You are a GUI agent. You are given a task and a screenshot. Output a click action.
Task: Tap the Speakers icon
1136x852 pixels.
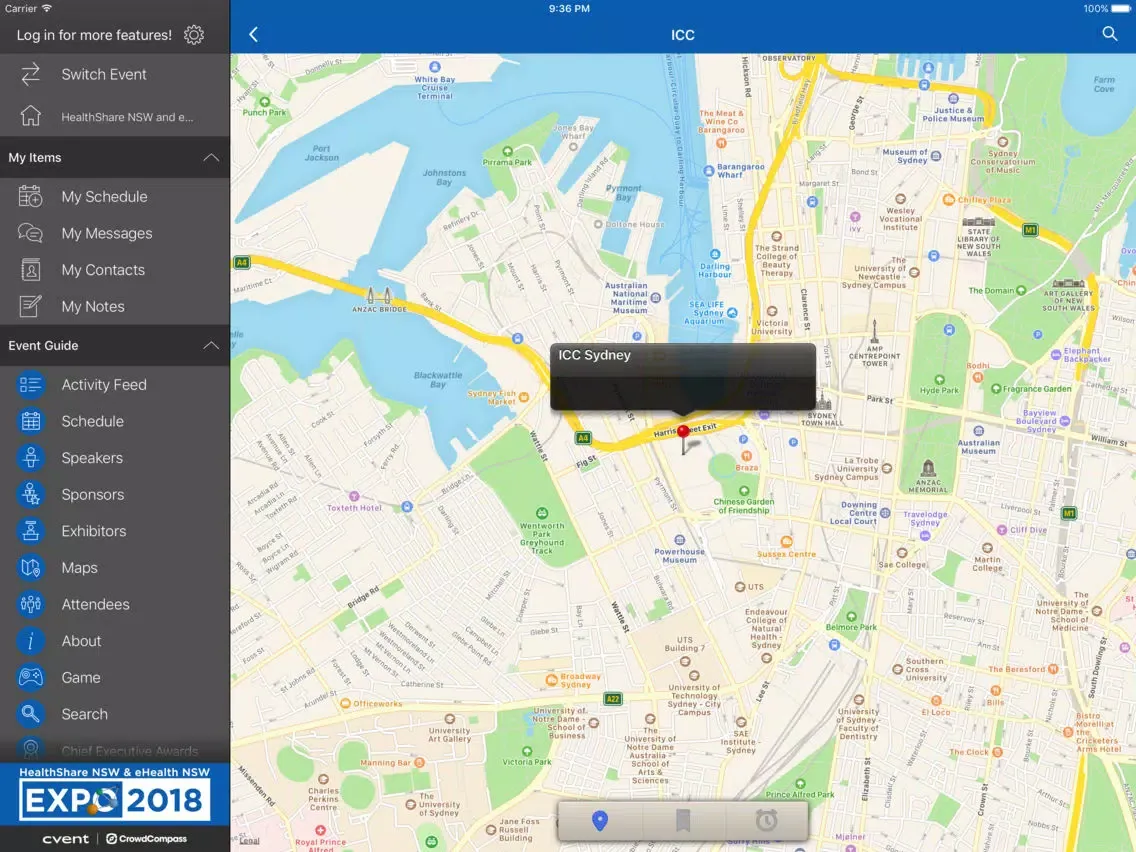coord(30,458)
